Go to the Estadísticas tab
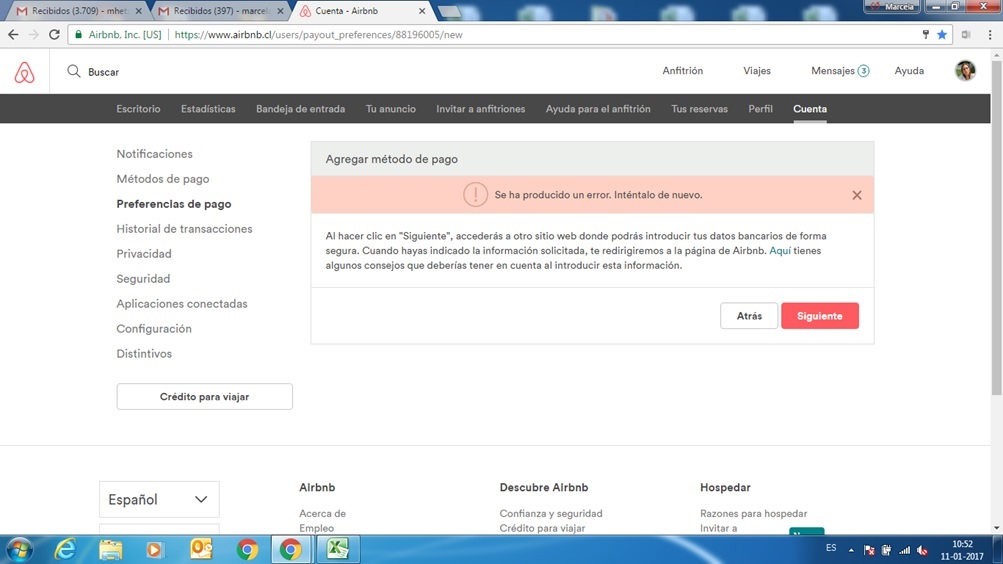 (x=208, y=109)
